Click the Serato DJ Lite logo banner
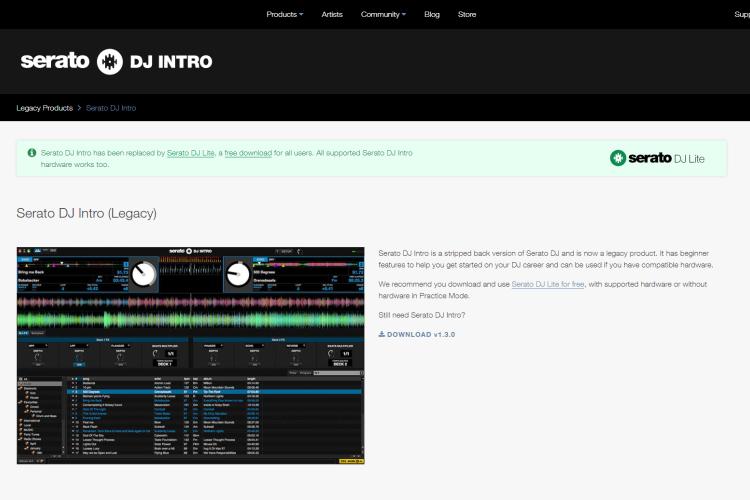Image resolution: width=750 pixels, height=500 pixels. point(657,158)
